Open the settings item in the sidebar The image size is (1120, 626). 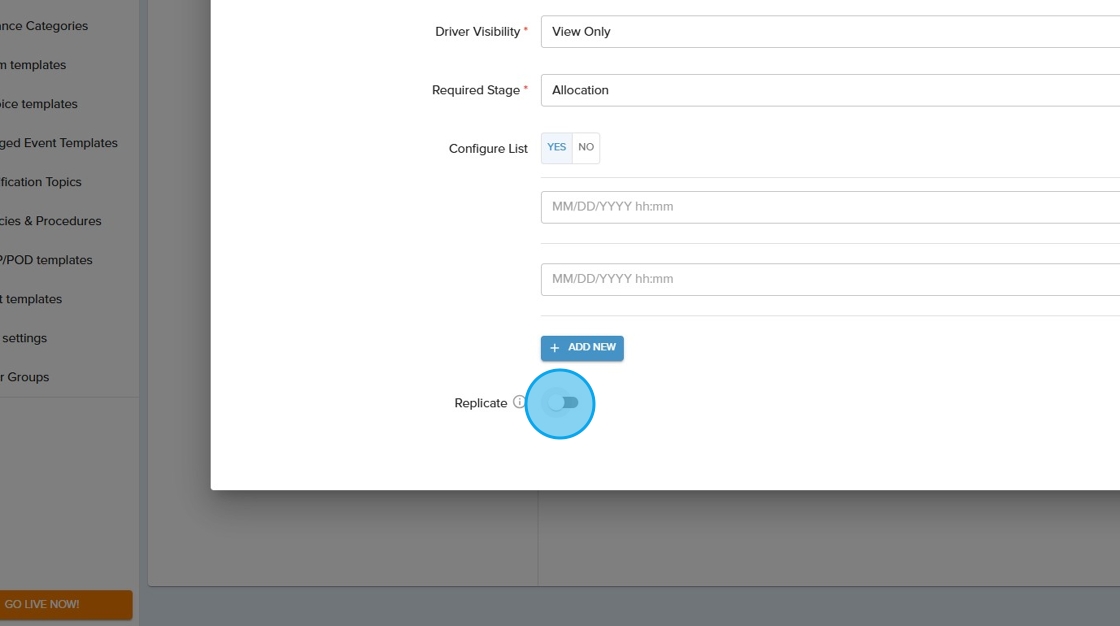click(24, 338)
